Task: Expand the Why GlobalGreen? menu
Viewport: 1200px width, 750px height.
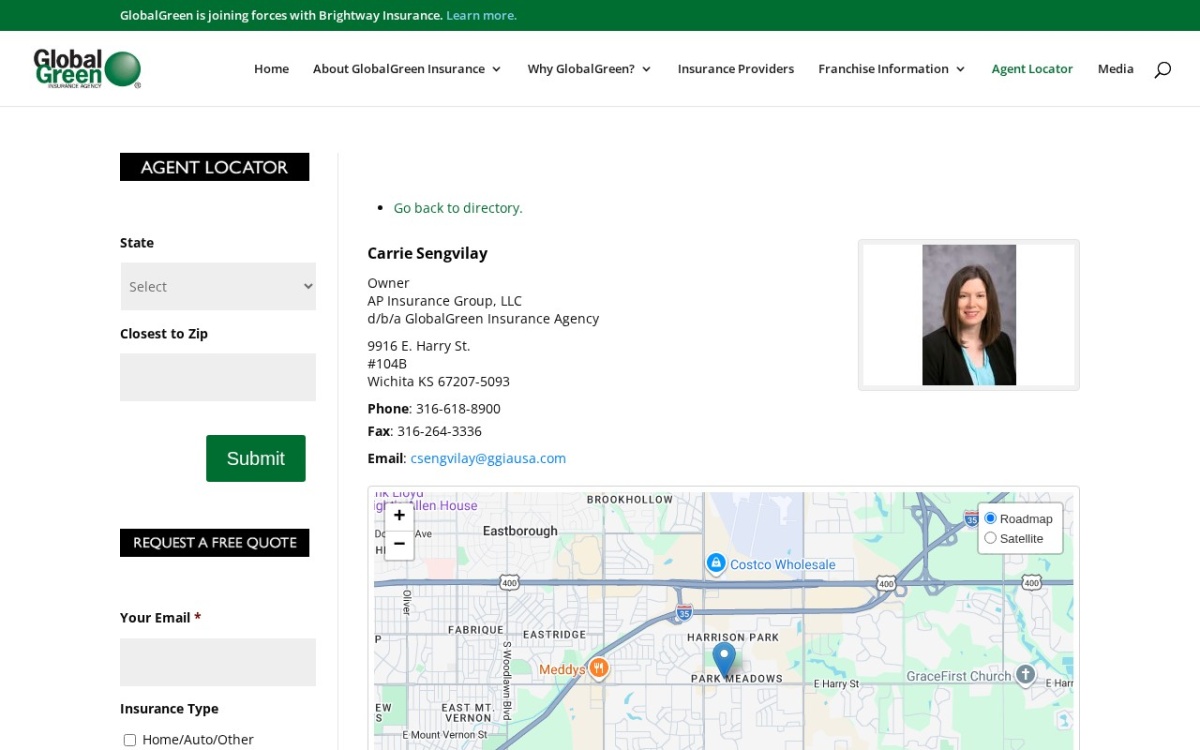Action: coord(589,69)
